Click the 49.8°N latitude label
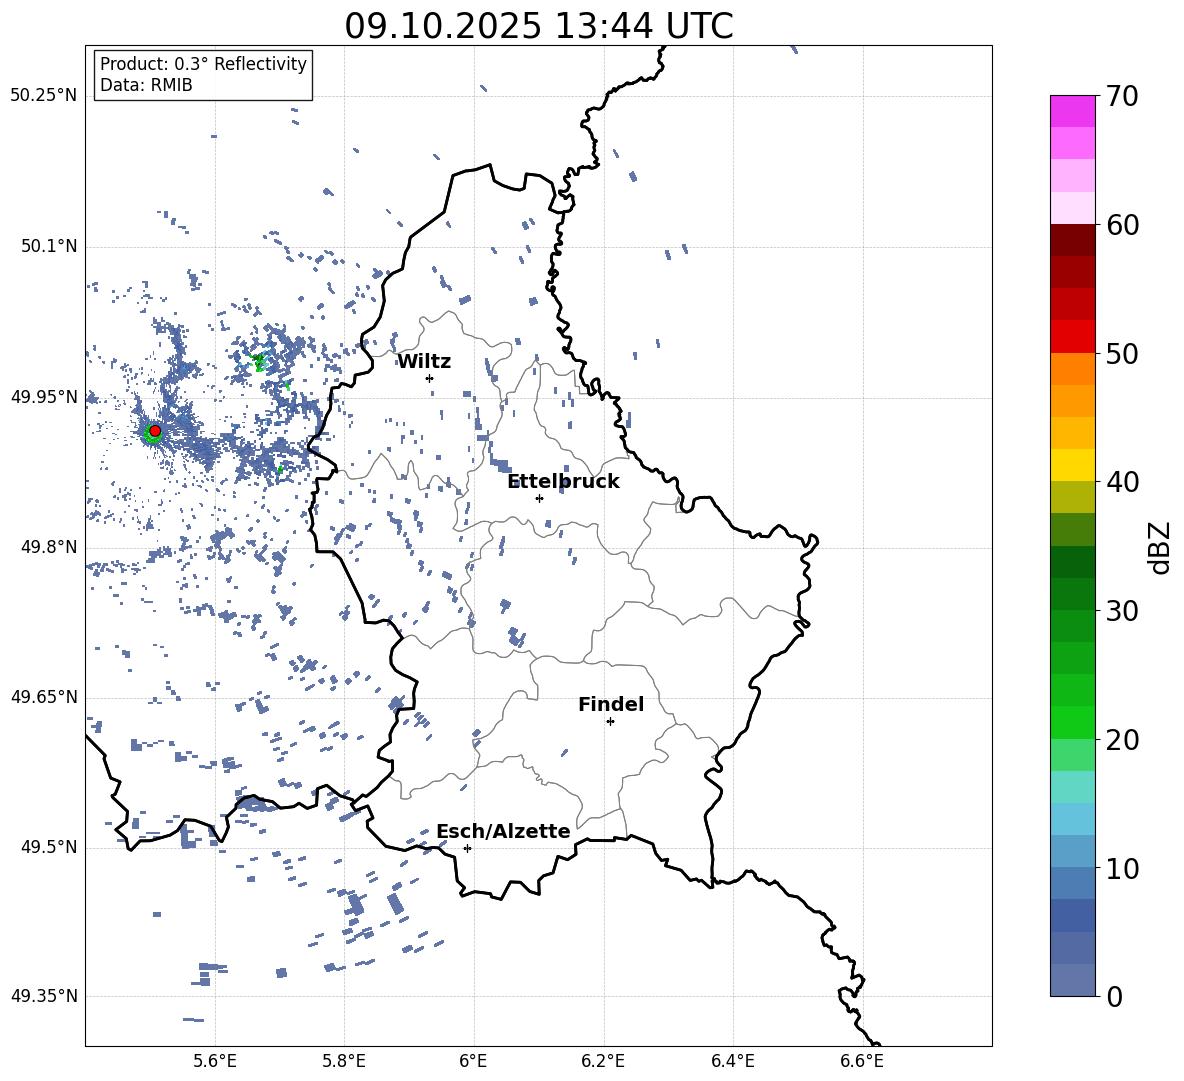Screen dimensions: 1184x1081 coord(49,547)
